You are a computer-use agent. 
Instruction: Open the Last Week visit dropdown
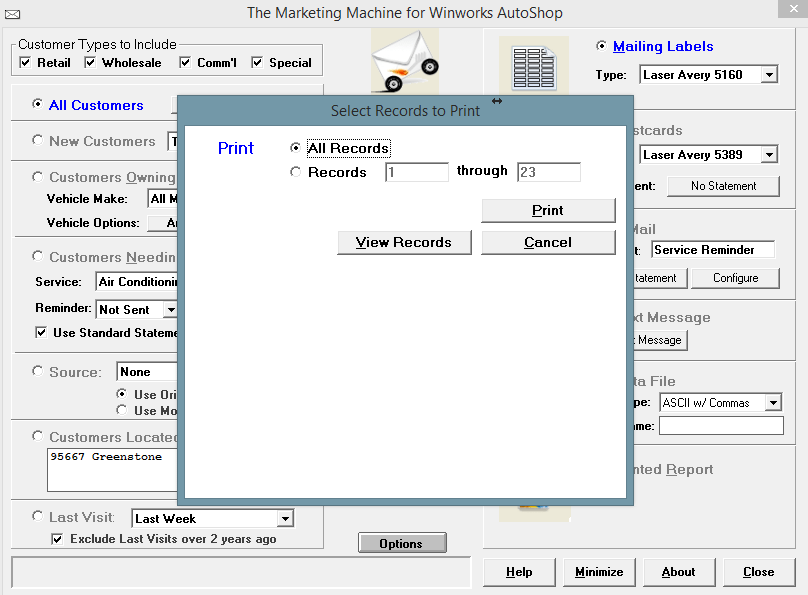[x=285, y=519]
